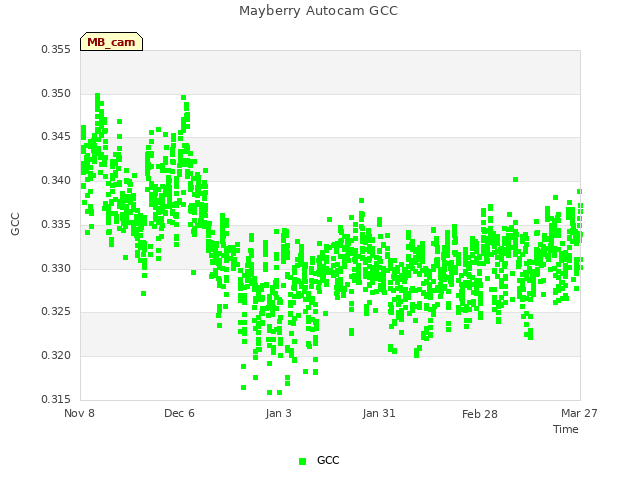
Task: Click the Dec 6 x-axis label
Action: click(x=179, y=413)
